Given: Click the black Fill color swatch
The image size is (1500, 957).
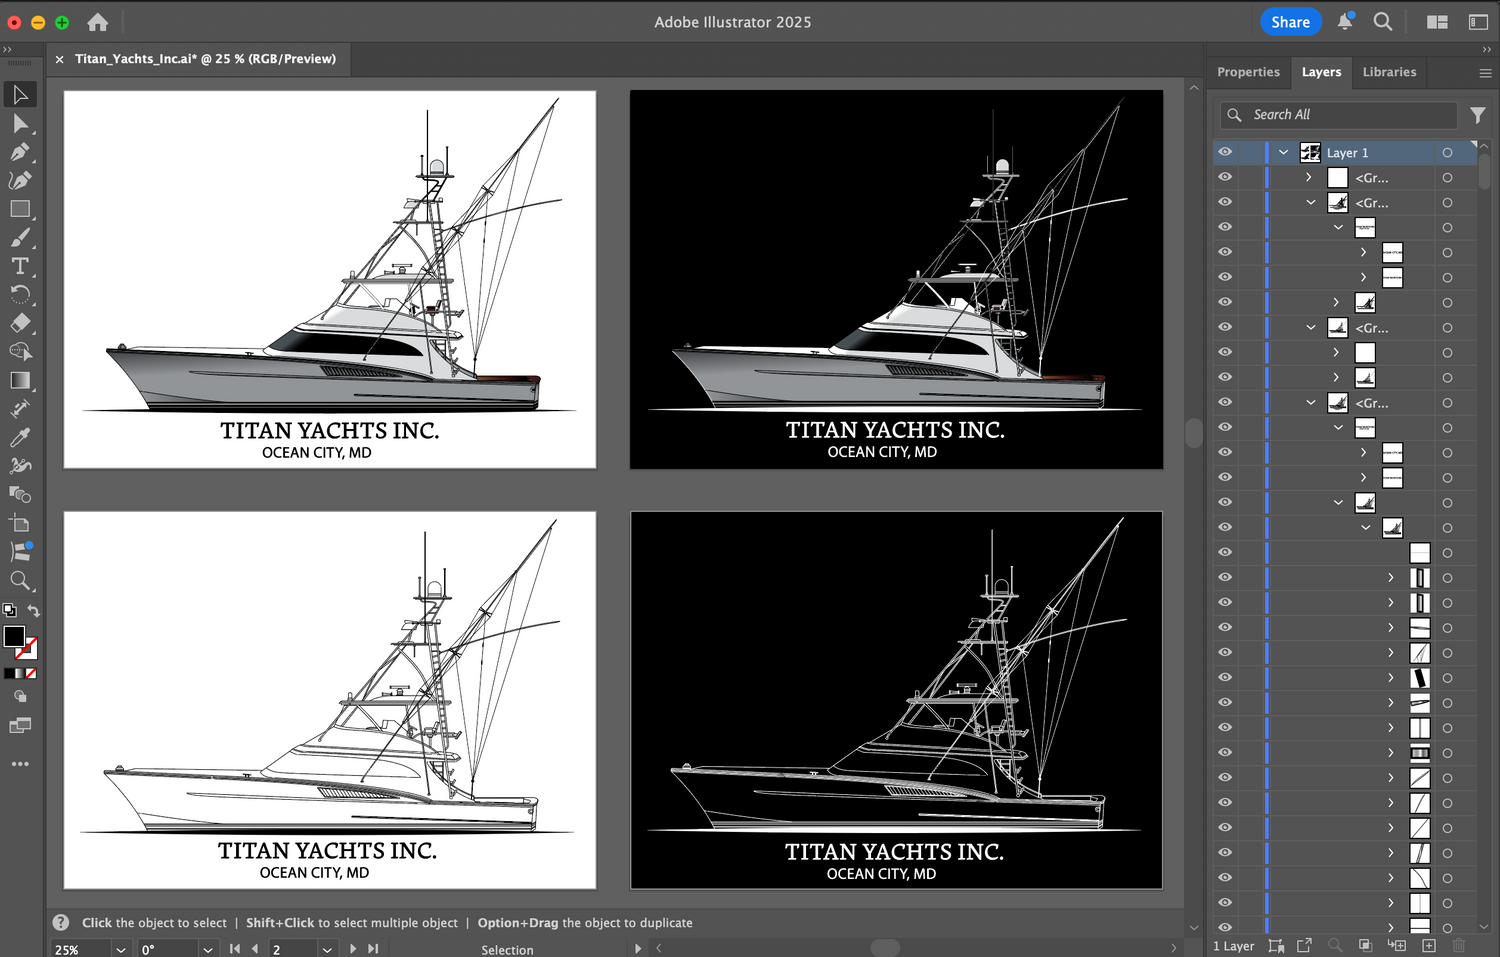Looking at the screenshot, I should point(14,637).
